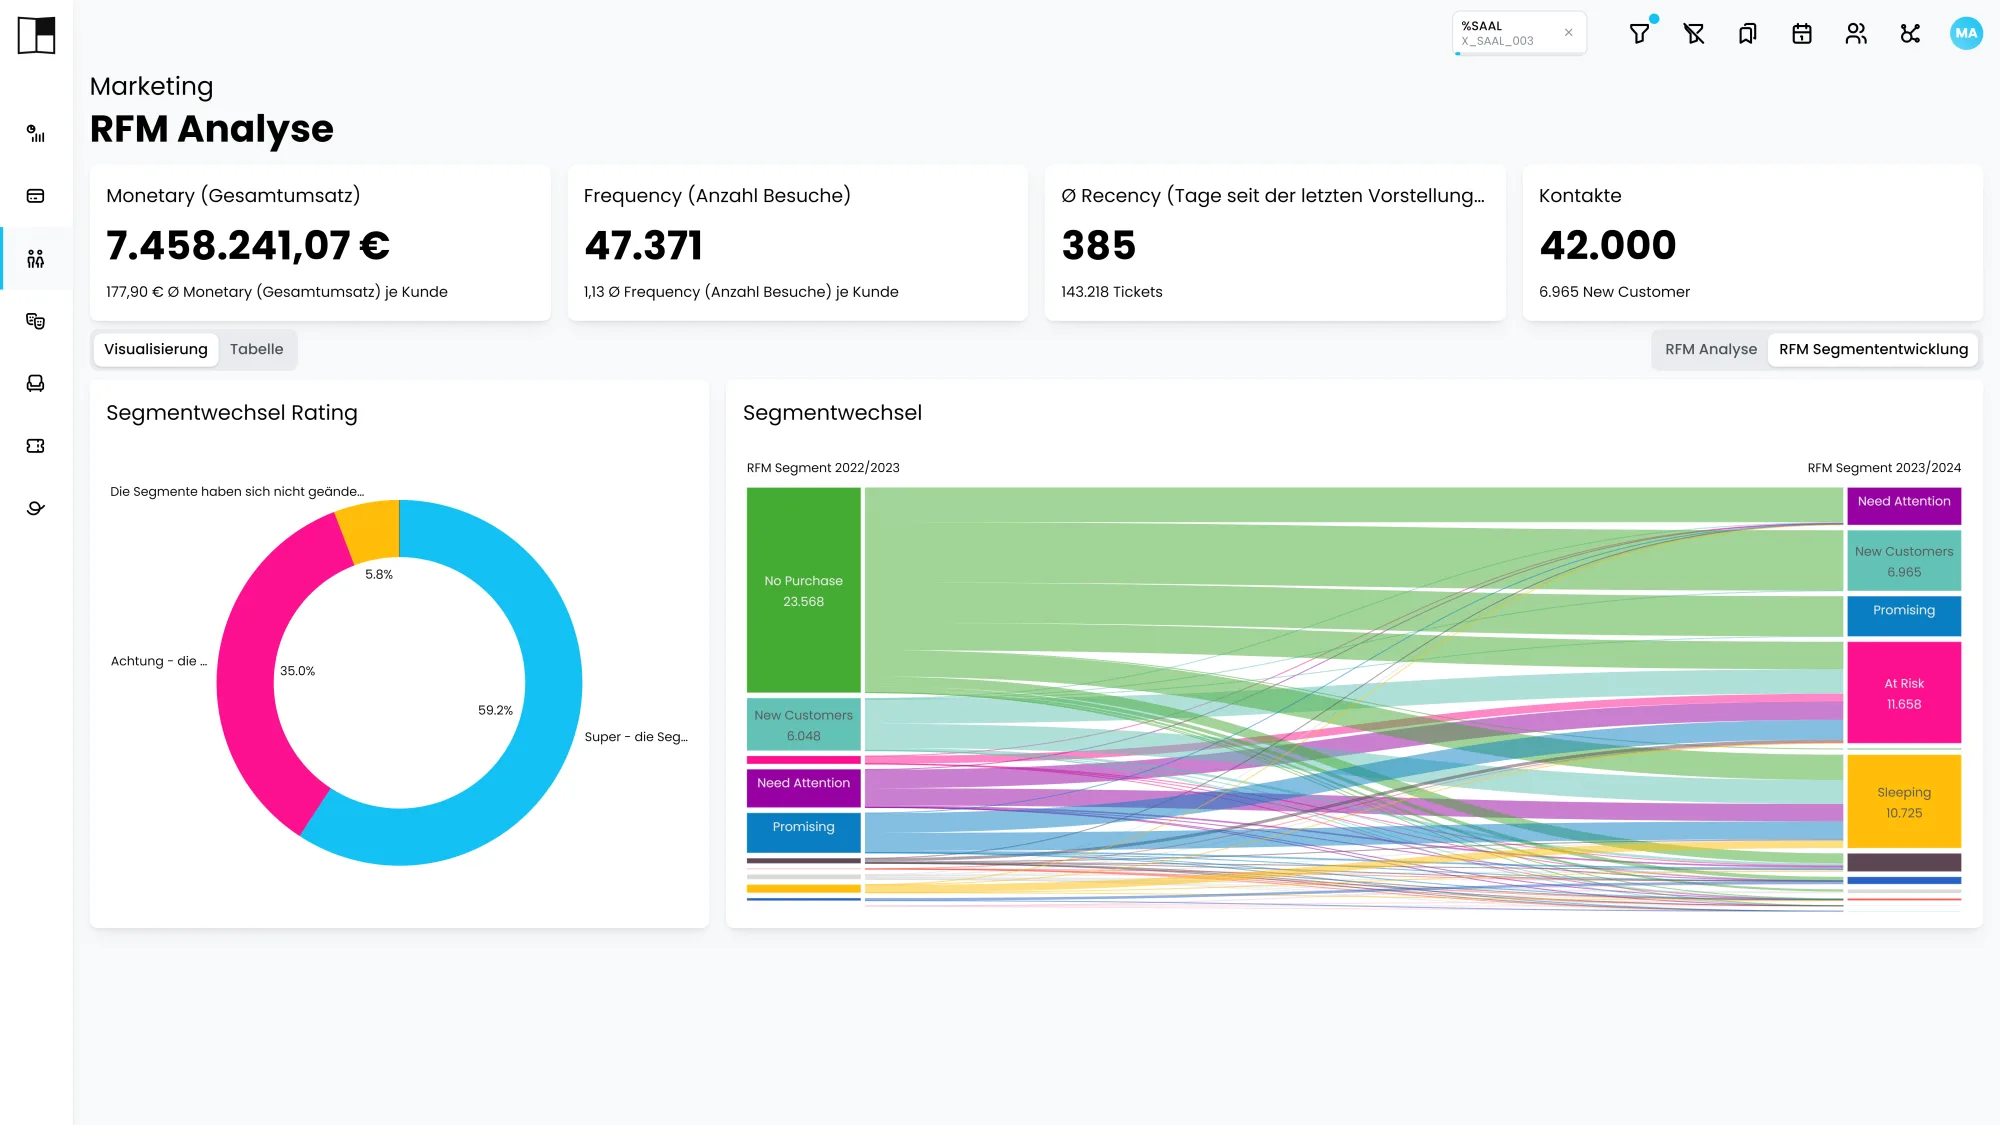Open the active filter funnel icon
This screenshot has height=1125, width=2000.
point(1640,34)
